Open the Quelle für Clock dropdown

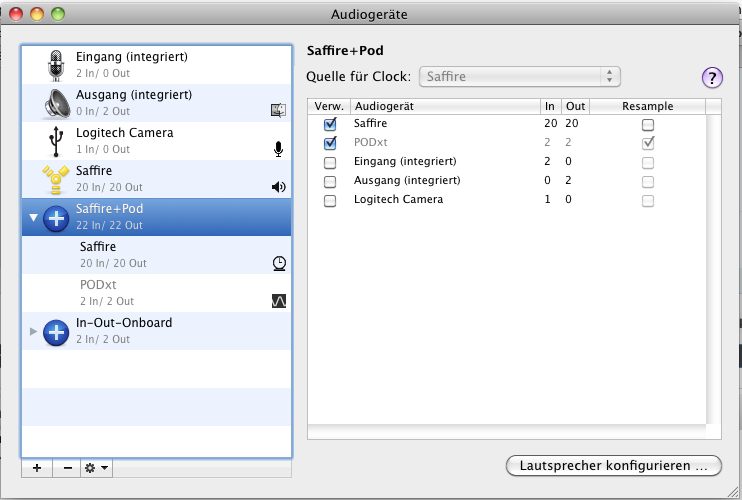[520, 77]
